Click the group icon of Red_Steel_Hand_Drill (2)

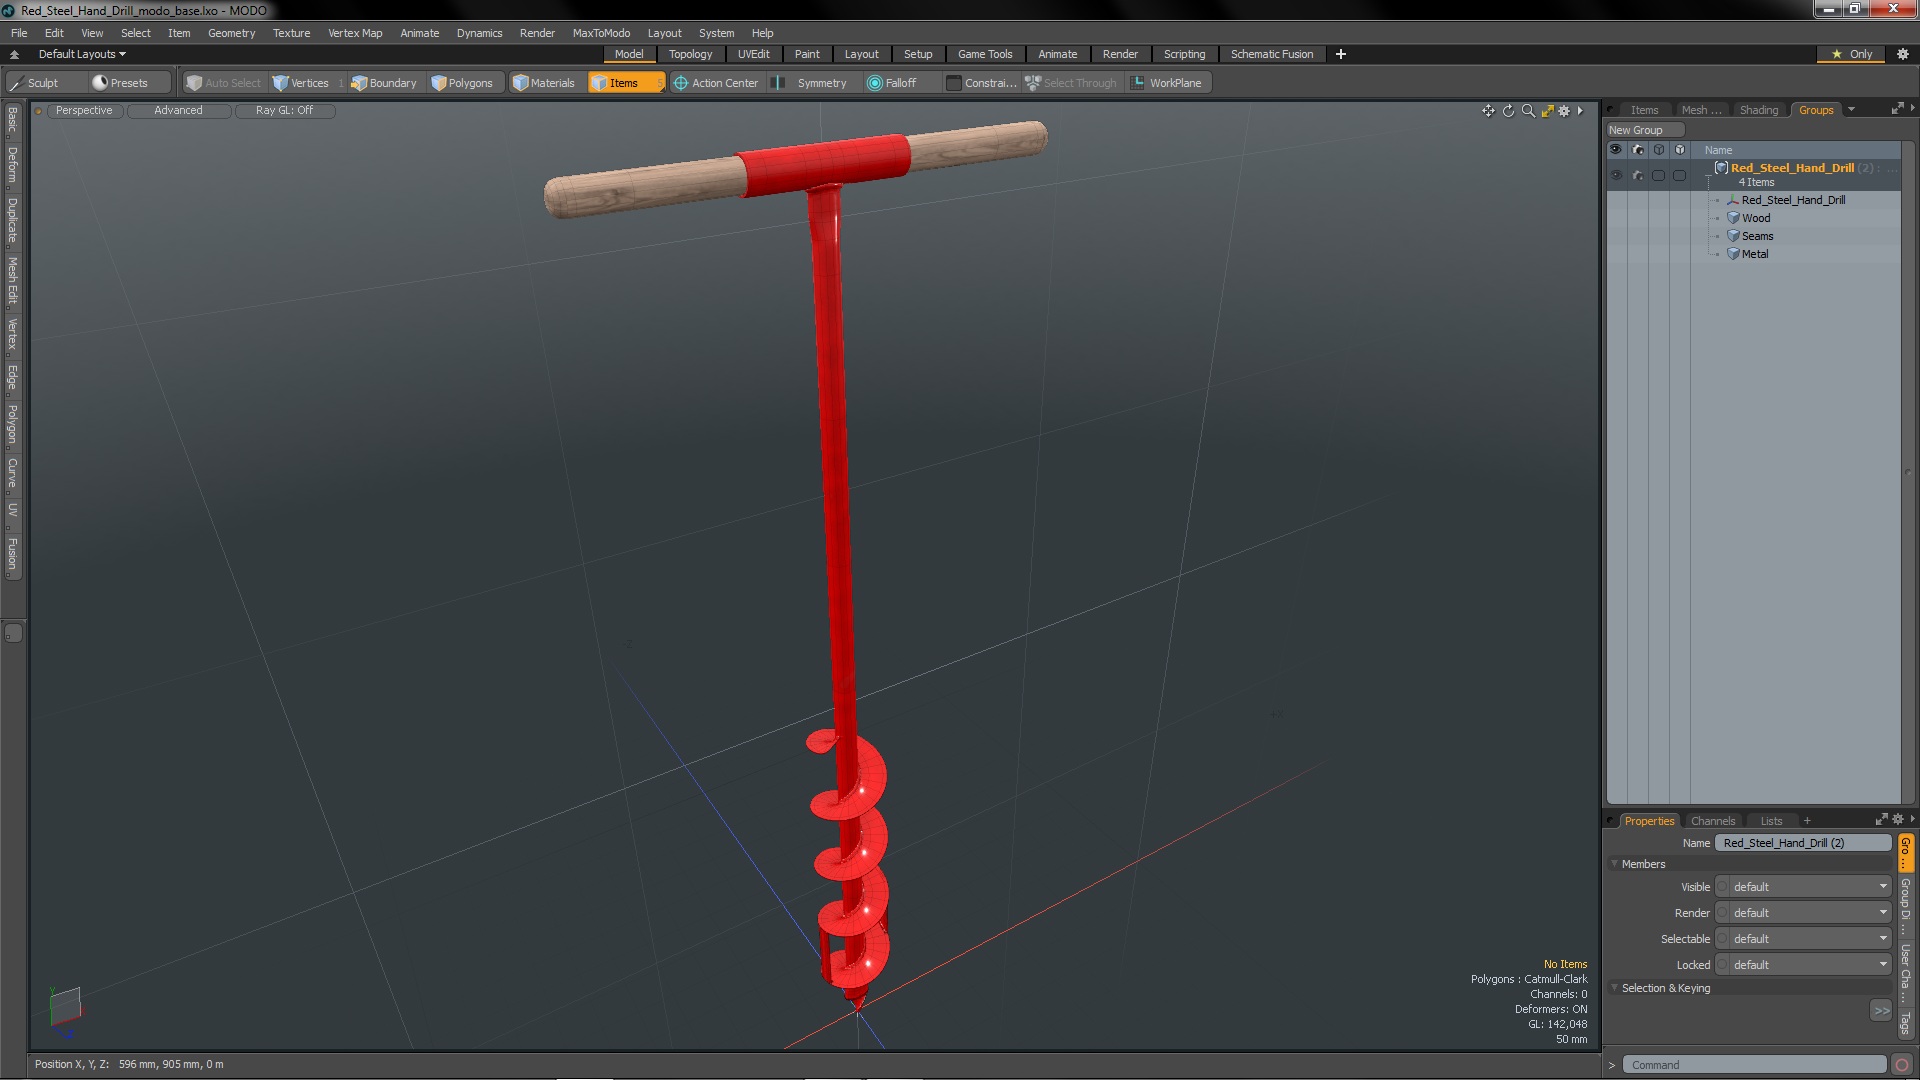[1721, 168]
